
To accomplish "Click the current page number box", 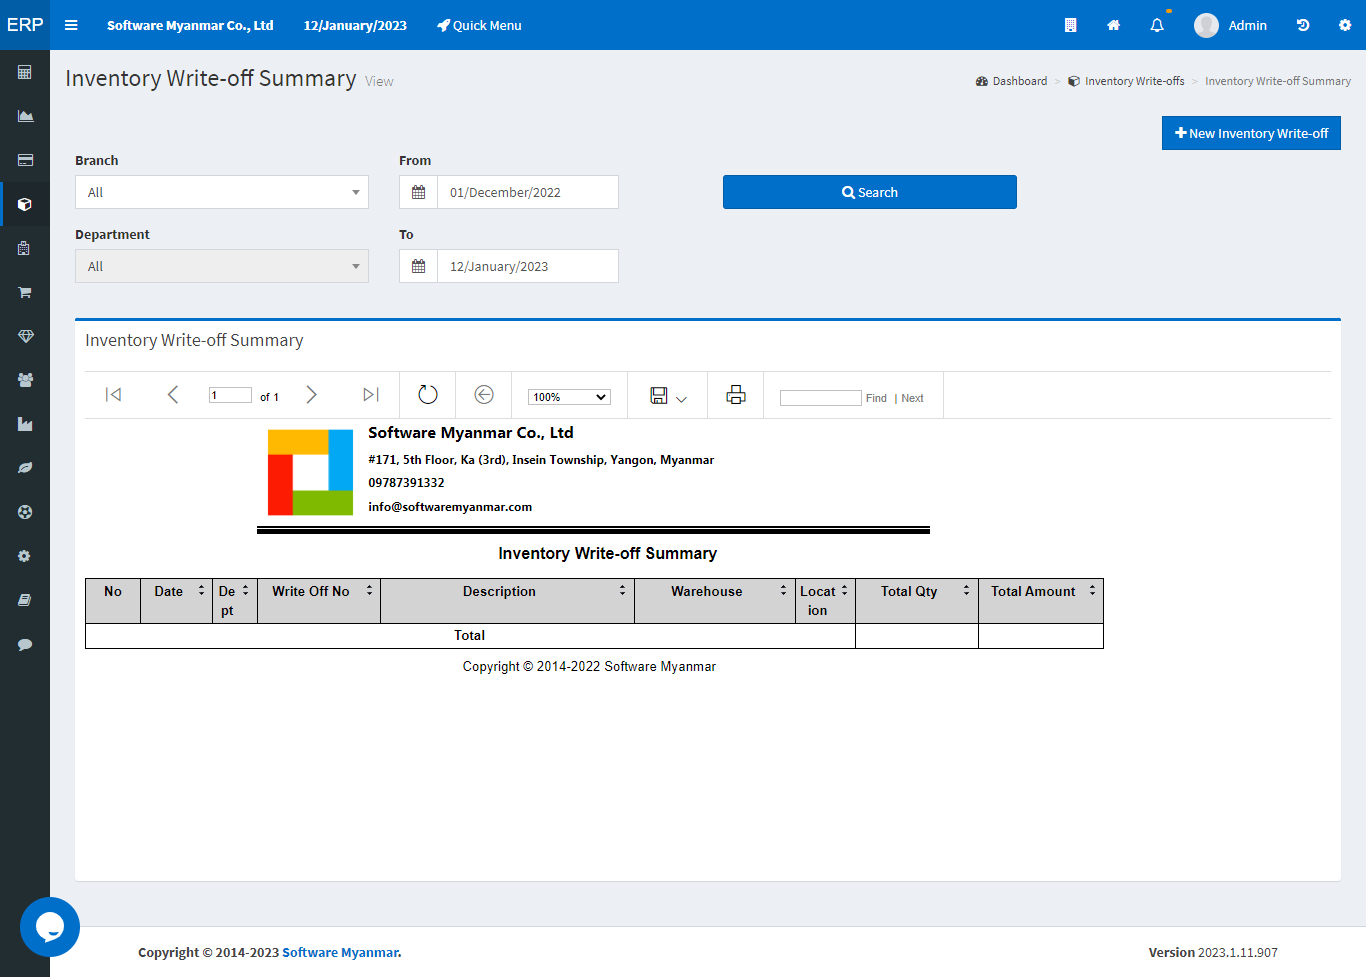I will pos(230,395).
